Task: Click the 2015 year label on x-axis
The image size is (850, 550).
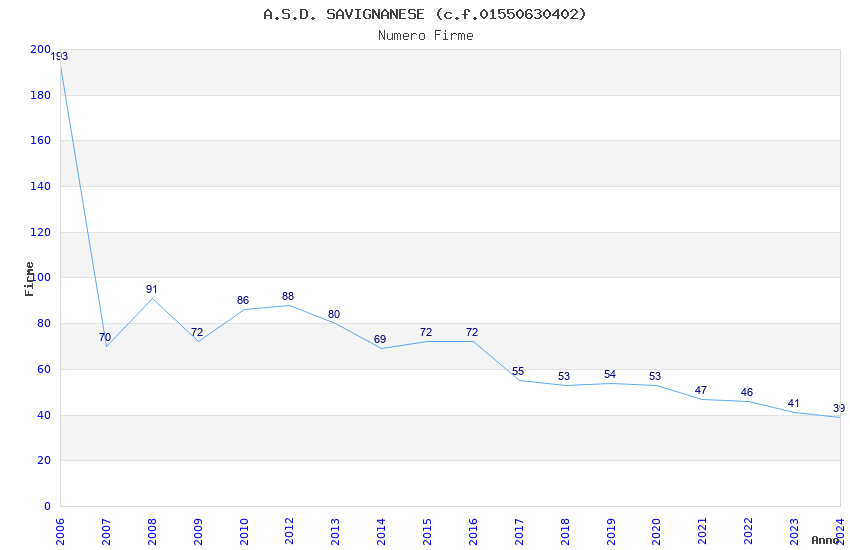Action: click(427, 532)
